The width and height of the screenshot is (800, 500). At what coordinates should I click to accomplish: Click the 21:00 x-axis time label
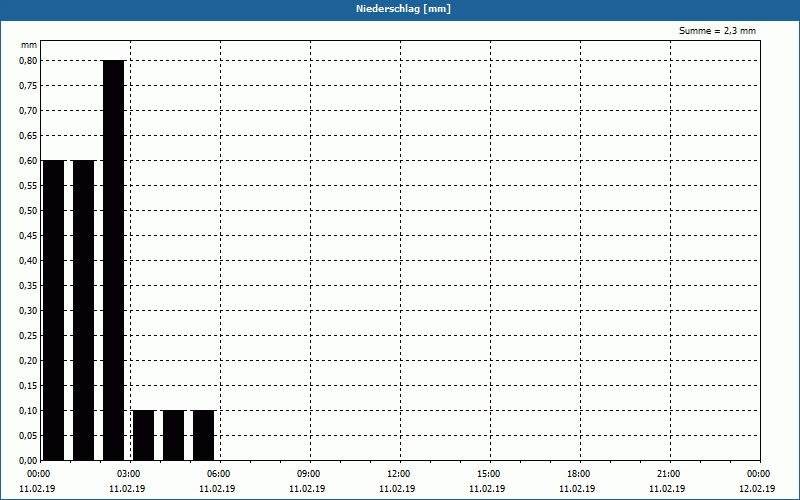point(668,474)
